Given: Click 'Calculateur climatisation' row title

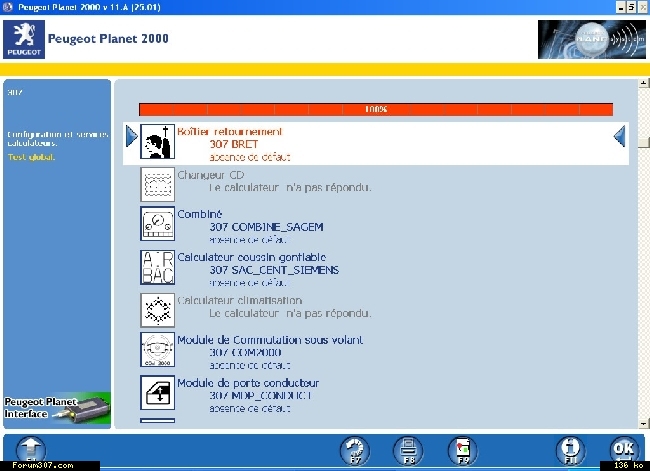Looking at the screenshot, I should tap(240, 300).
